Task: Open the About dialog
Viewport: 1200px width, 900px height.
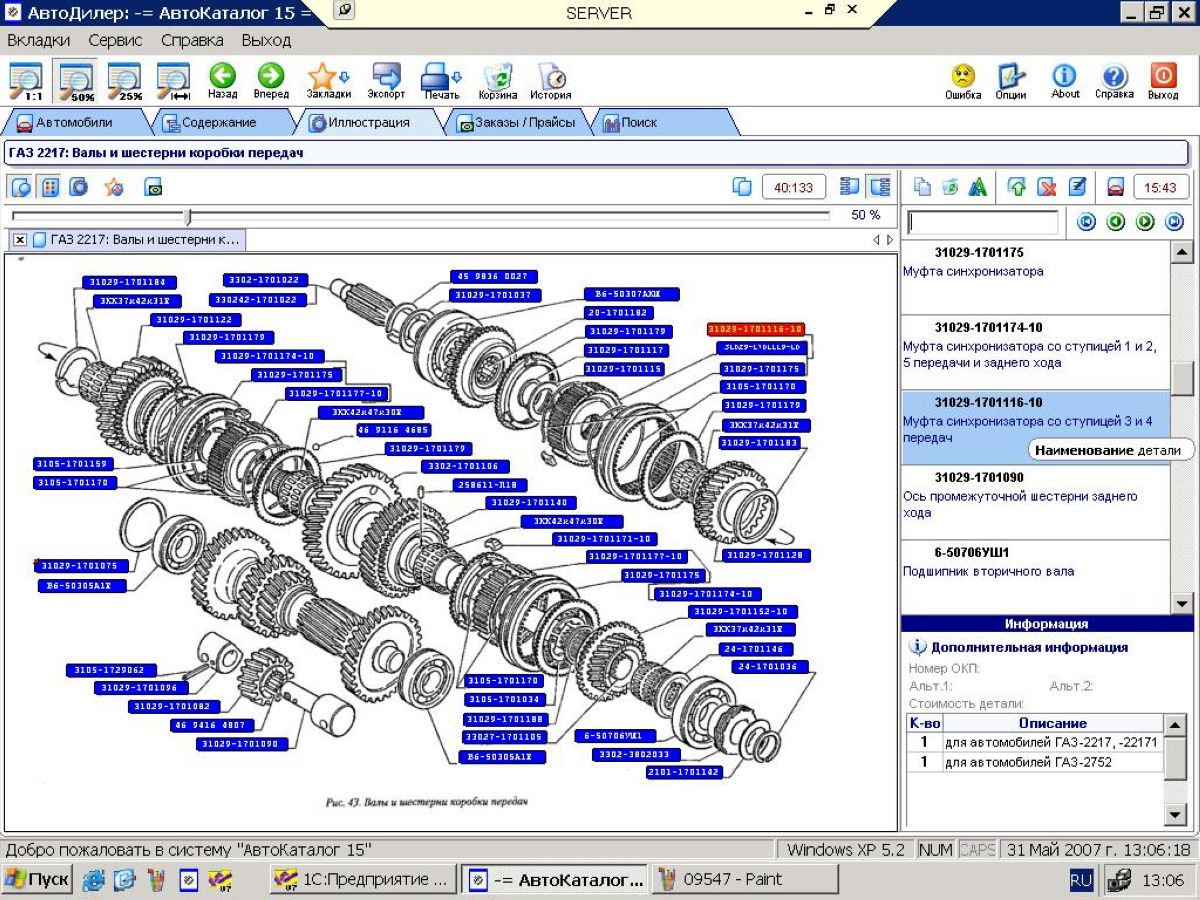Action: [x=1065, y=81]
